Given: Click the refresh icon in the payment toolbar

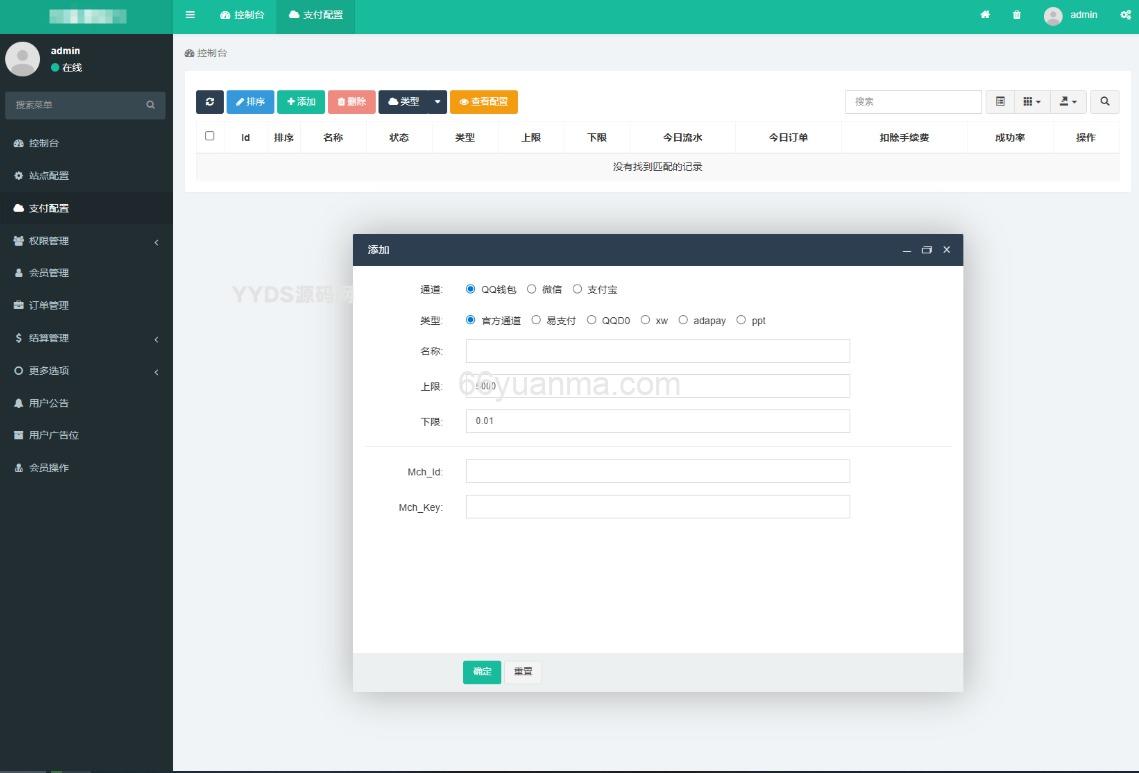Looking at the screenshot, I should tap(210, 101).
